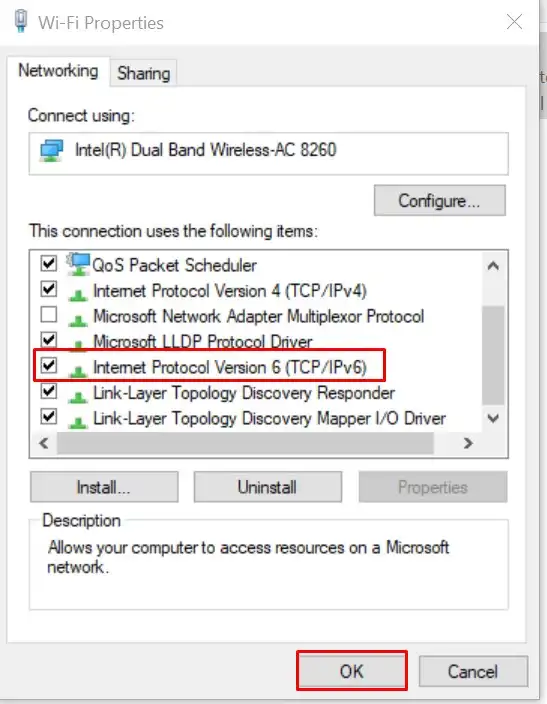This screenshot has height=704, width=547.
Task: Click the Internet Protocol Version 6 protocol icon
Action: point(78,371)
